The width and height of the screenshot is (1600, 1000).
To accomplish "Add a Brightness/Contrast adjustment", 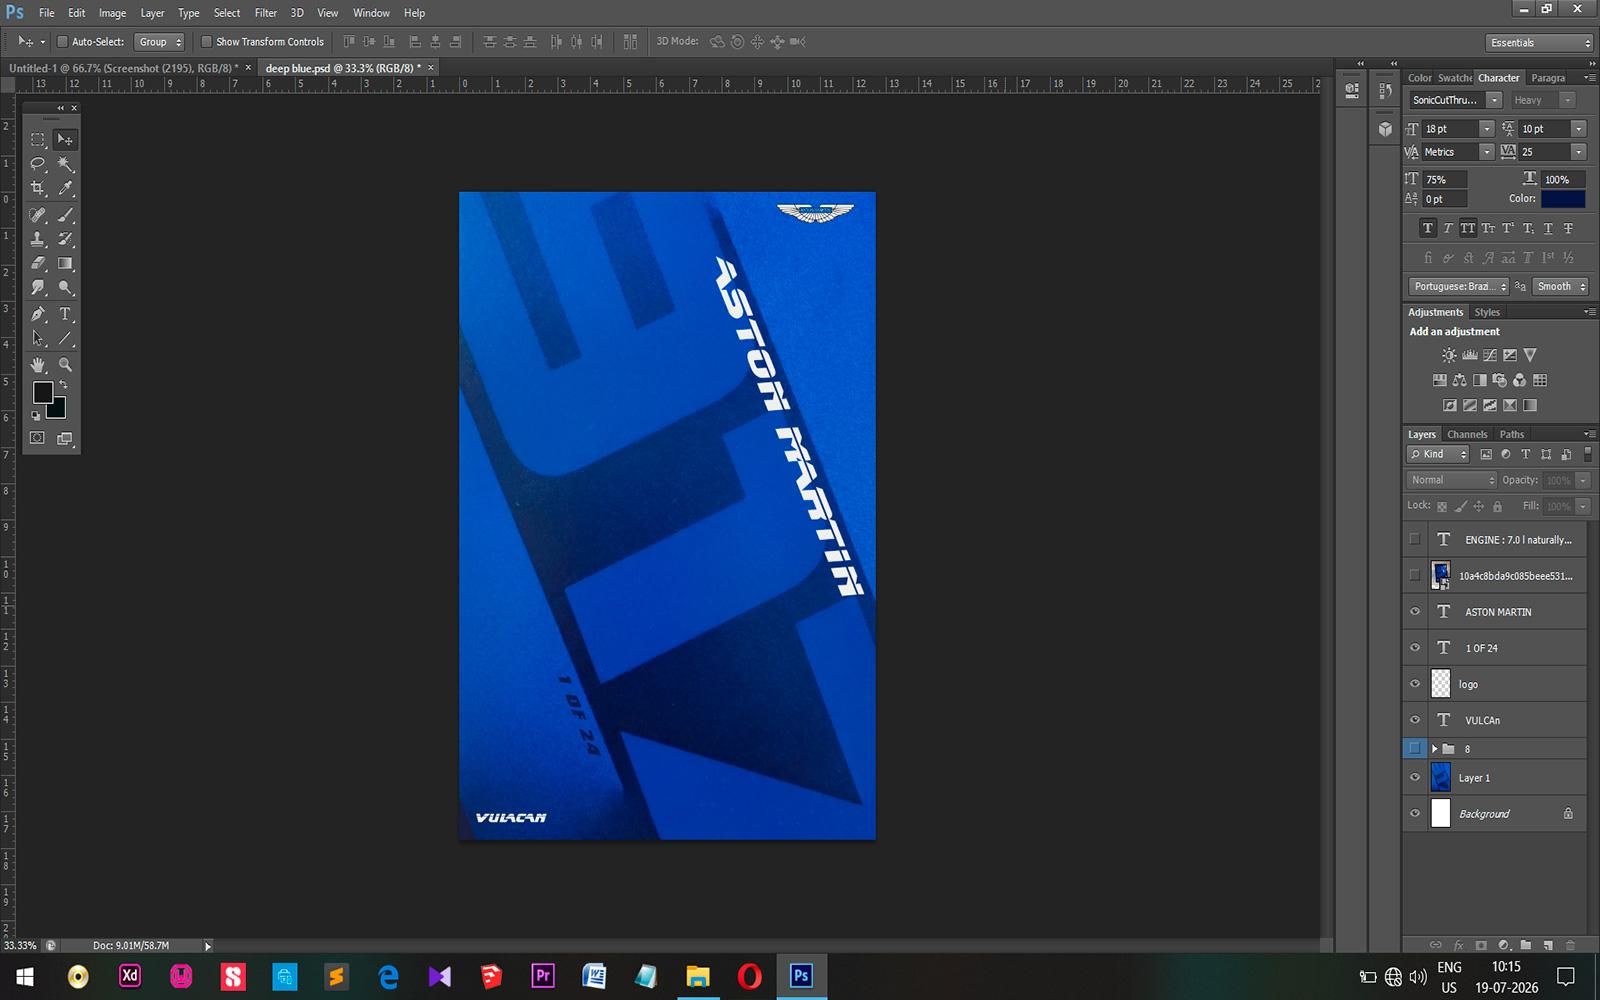I will click(x=1449, y=355).
